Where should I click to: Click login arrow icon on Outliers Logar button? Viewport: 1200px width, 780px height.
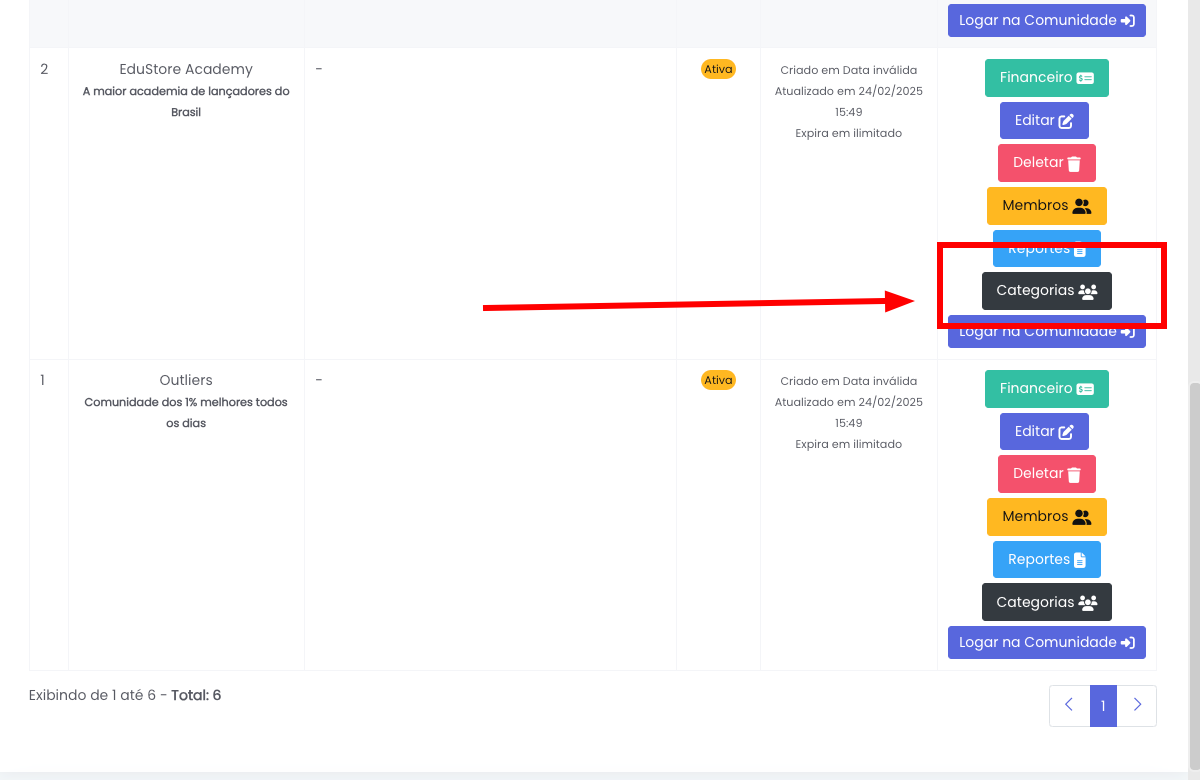click(x=1128, y=643)
